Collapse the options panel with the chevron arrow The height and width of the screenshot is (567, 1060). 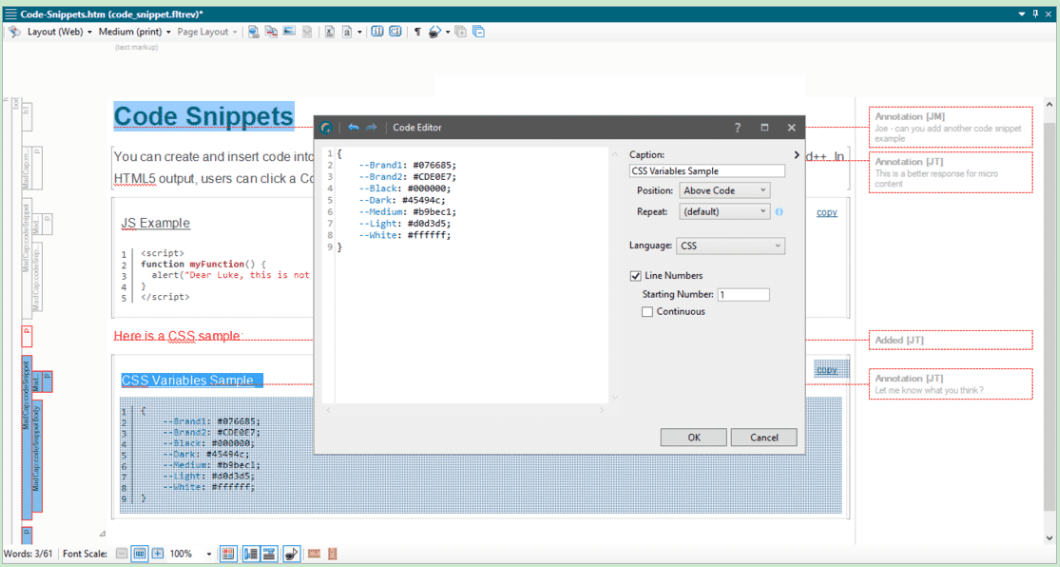pyautogui.click(x=796, y=155)
